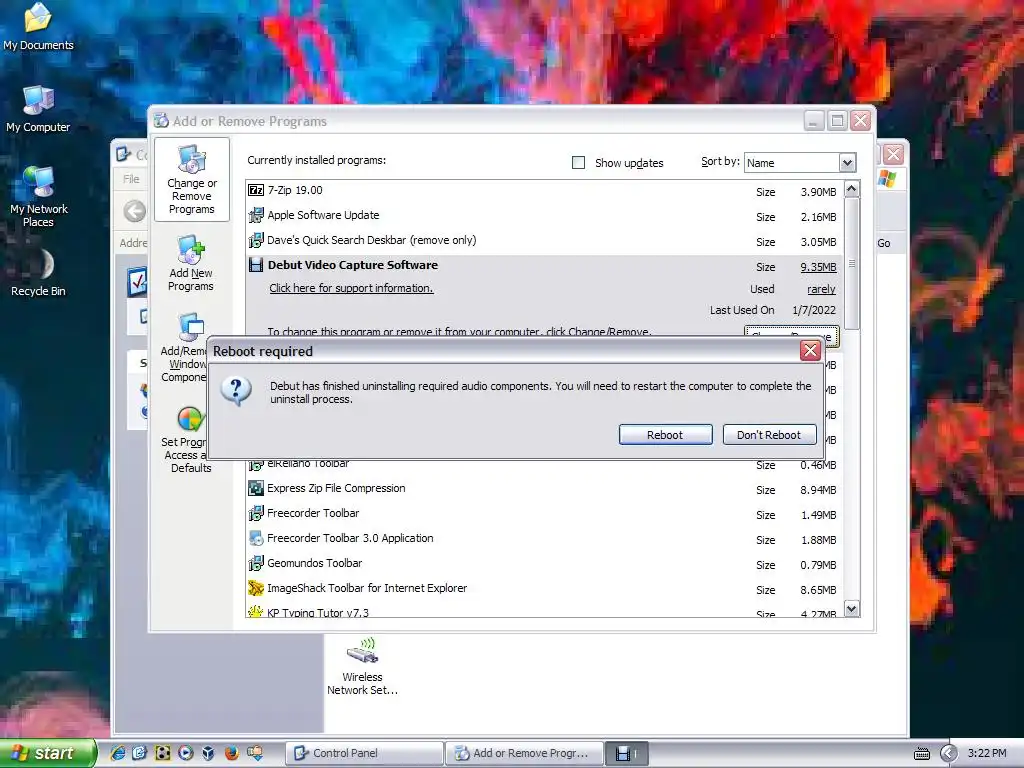Open My Network Places desktop icon
Screen dimensions: 1024x768
pyautogui.click(x=39, y=197)
